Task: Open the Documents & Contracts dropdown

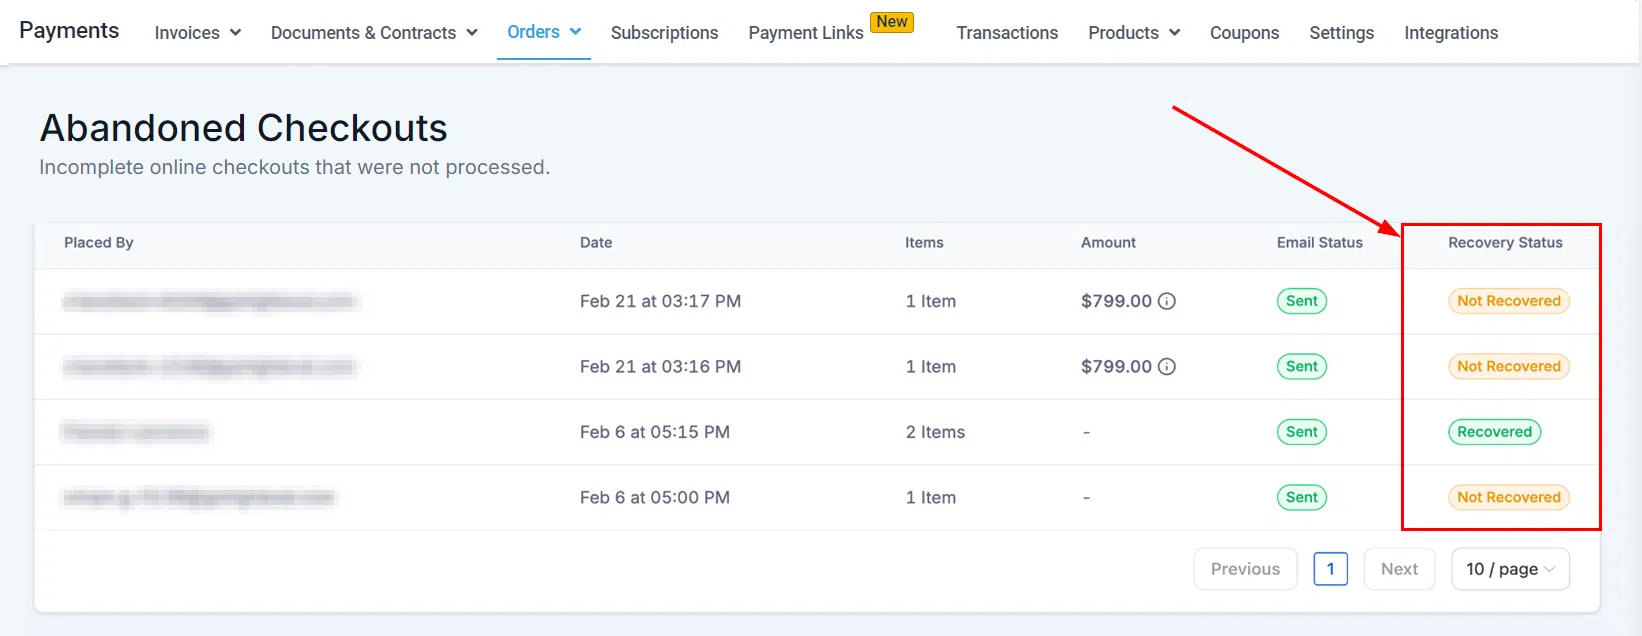Action: (x=374, y=33)
